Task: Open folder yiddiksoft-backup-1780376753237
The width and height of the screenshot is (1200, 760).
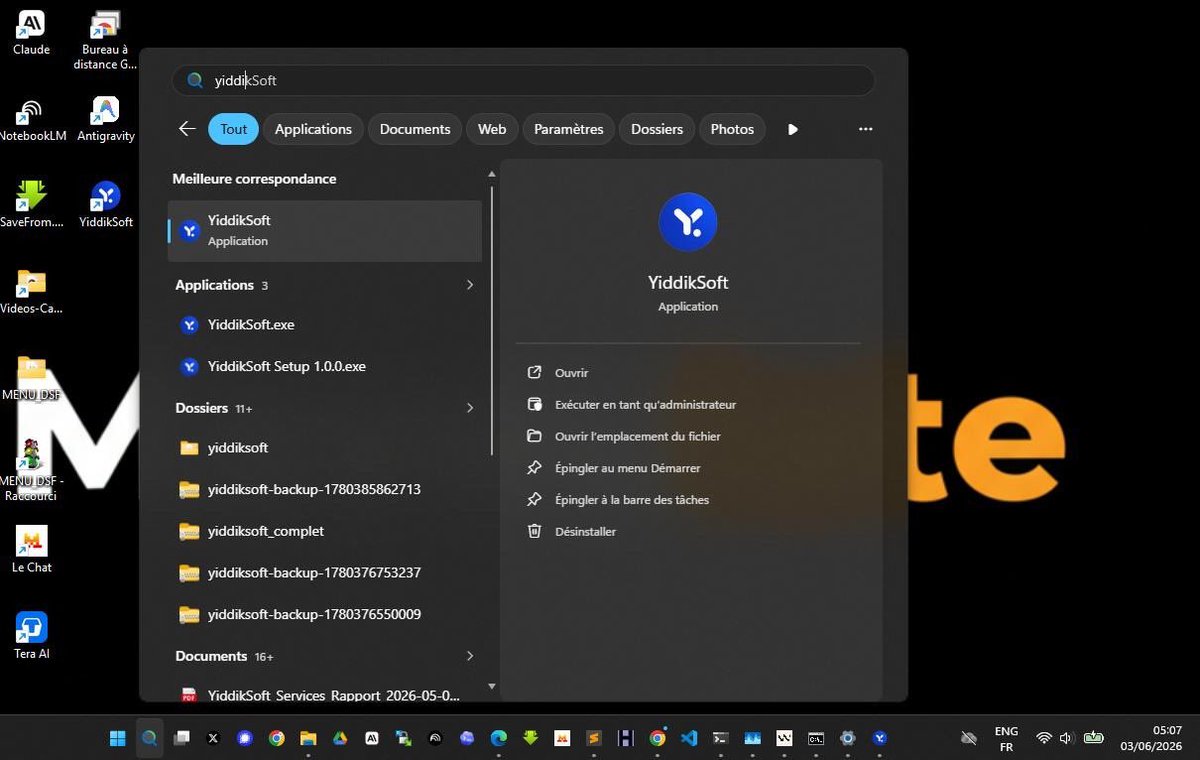Action: point(325,573)
